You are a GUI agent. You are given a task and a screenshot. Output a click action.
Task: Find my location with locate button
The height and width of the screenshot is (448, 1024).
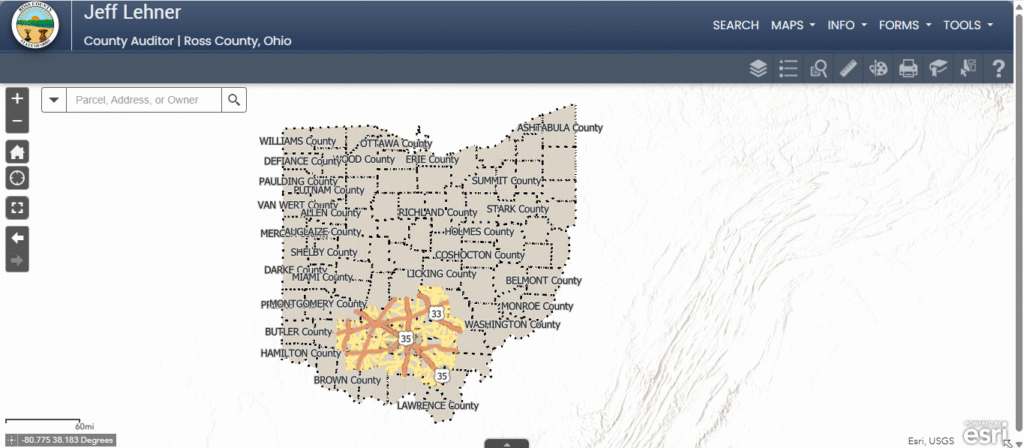pyautogui.click(x=18, y=177)
